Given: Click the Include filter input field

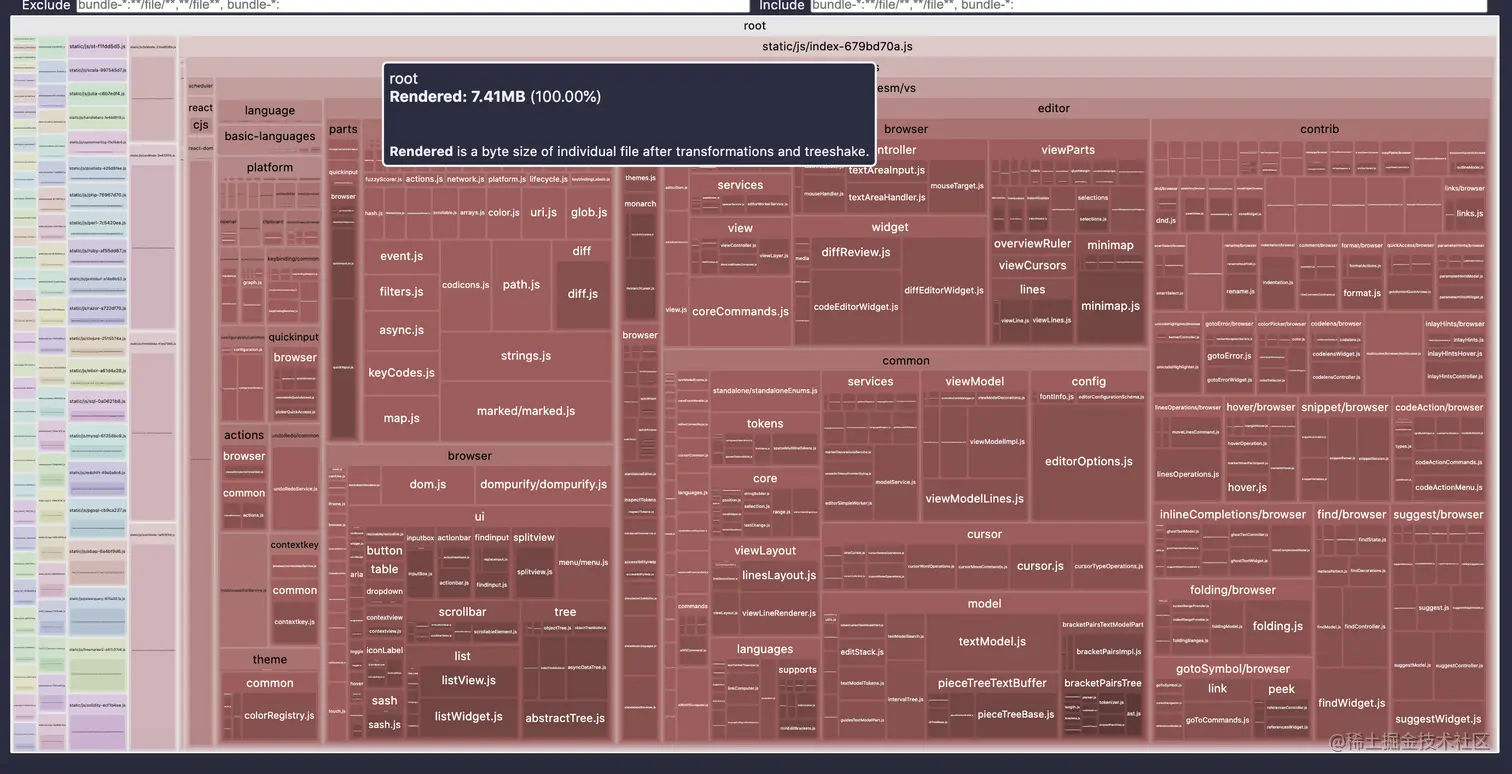Looking at the screenshot, I should pos(1150,6).
